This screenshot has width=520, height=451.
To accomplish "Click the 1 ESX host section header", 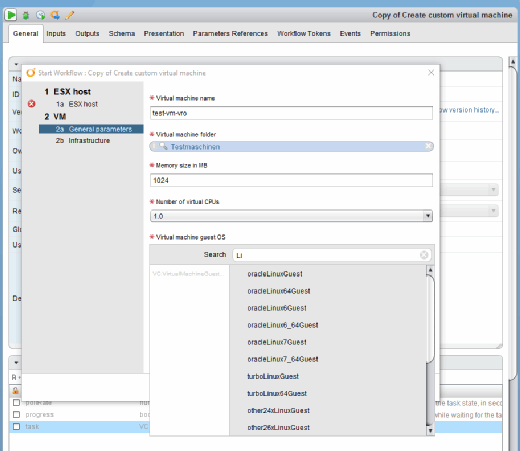I will 68,92.
